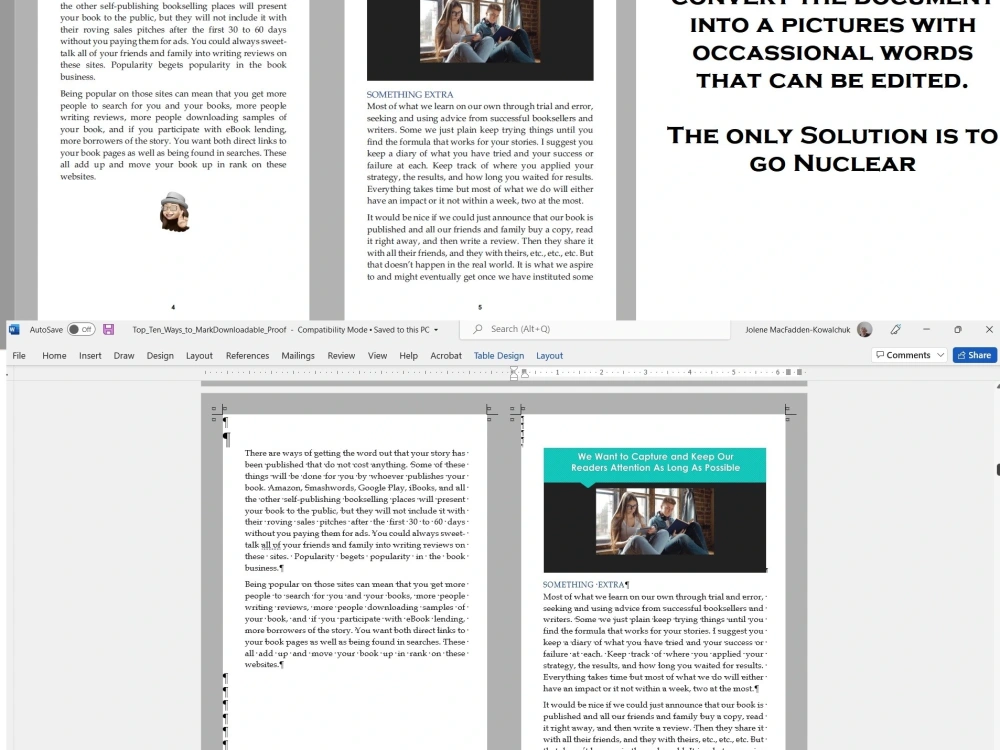This screenshot has width=1000, height=750.
Task: Click the SOMETHING EXTRA heading in the upper preview
Action: tap(409, 94)
